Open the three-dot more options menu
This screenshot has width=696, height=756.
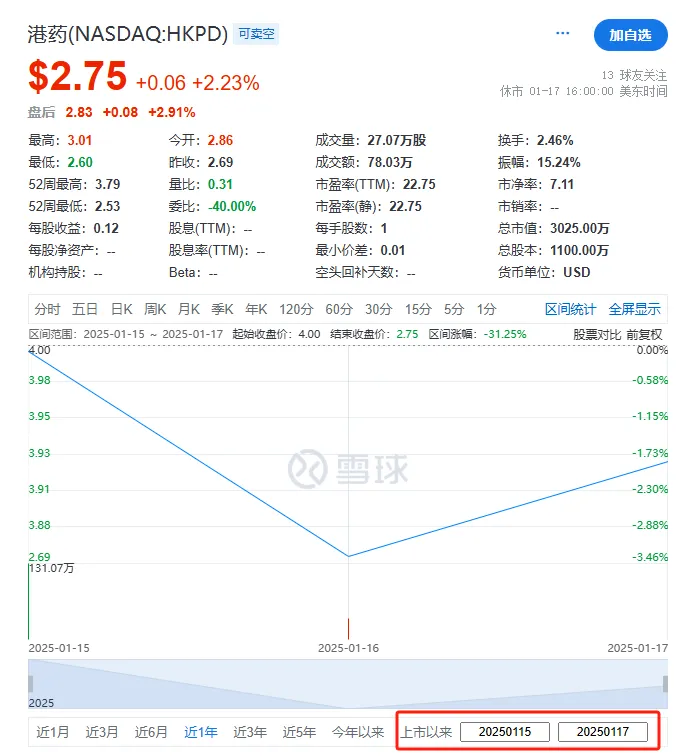(x=562, y=33)
